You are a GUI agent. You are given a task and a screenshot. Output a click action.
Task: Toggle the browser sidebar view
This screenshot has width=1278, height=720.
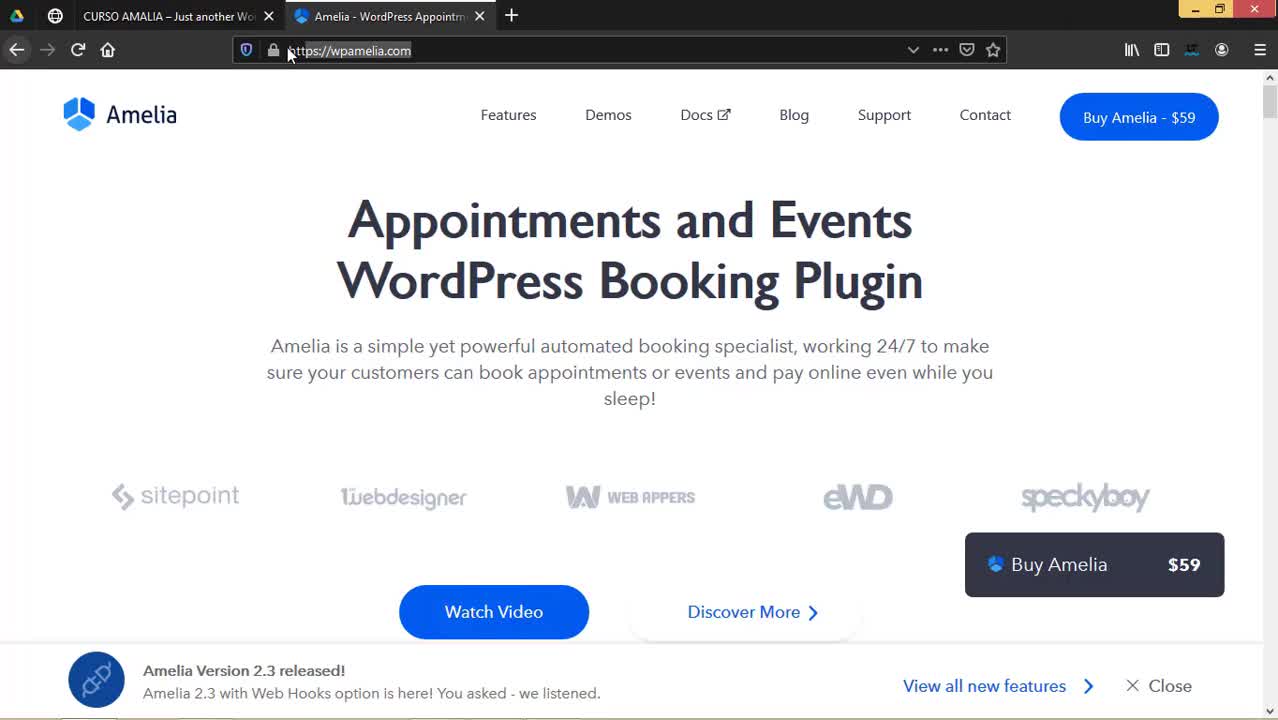pyautogui.click(x=1162, y=50)
